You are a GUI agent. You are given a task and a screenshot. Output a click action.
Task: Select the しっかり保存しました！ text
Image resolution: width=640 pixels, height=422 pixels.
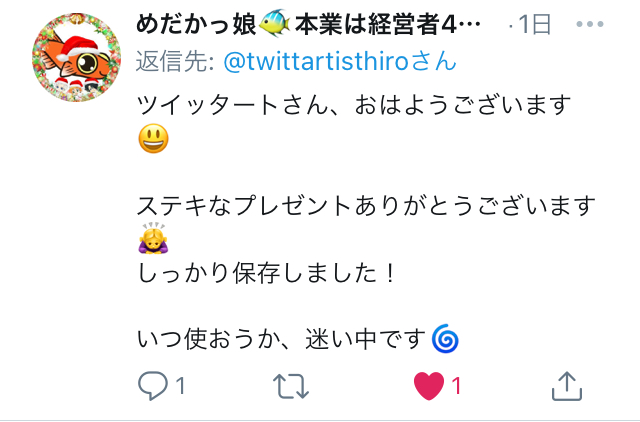point(267,273)
